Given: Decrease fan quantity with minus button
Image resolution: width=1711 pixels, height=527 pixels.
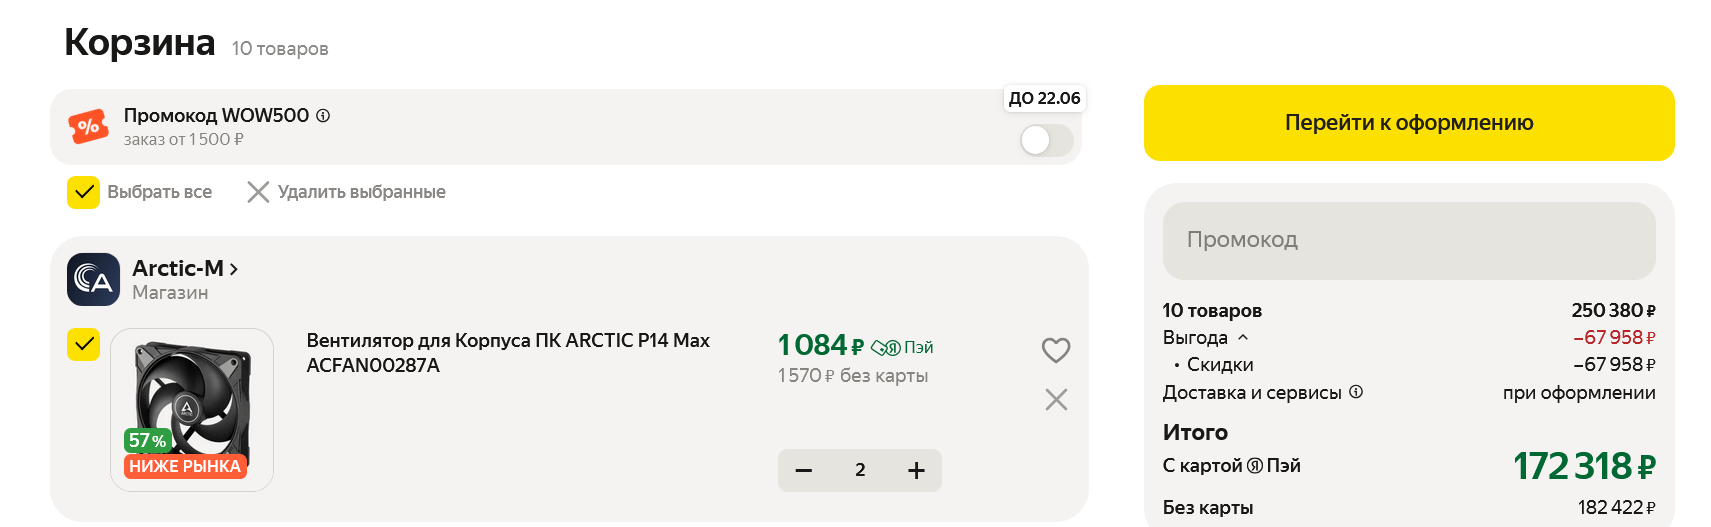Looking at the screenshot, I should (804, 470).
